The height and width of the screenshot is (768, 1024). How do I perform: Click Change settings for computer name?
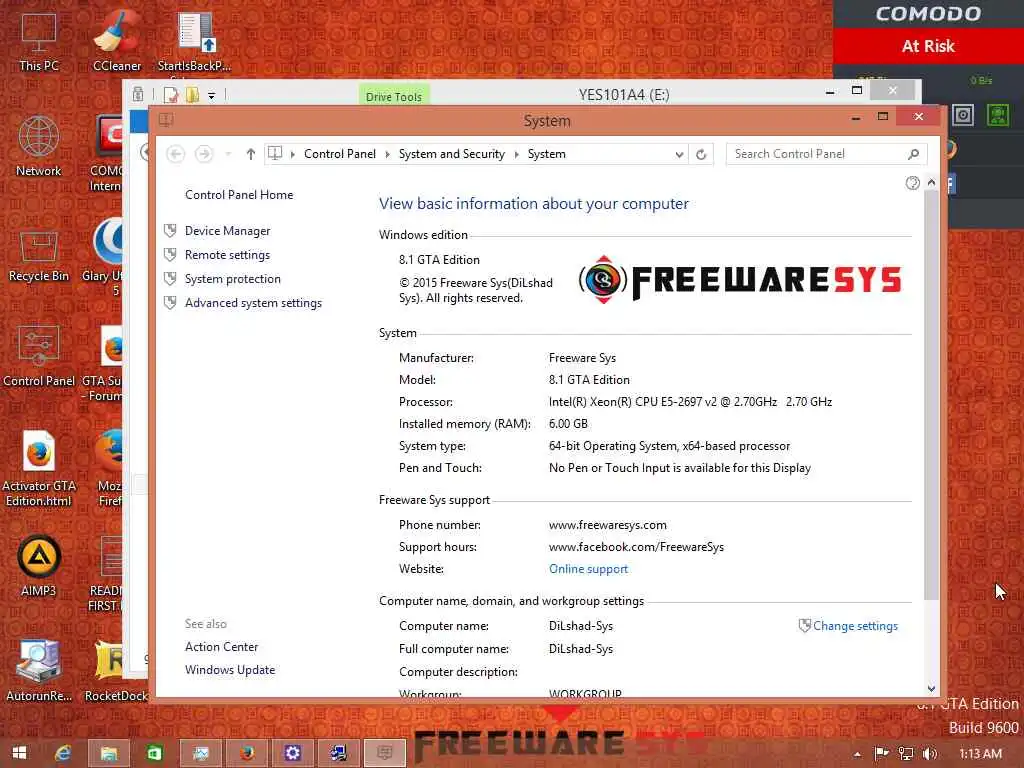855,626
